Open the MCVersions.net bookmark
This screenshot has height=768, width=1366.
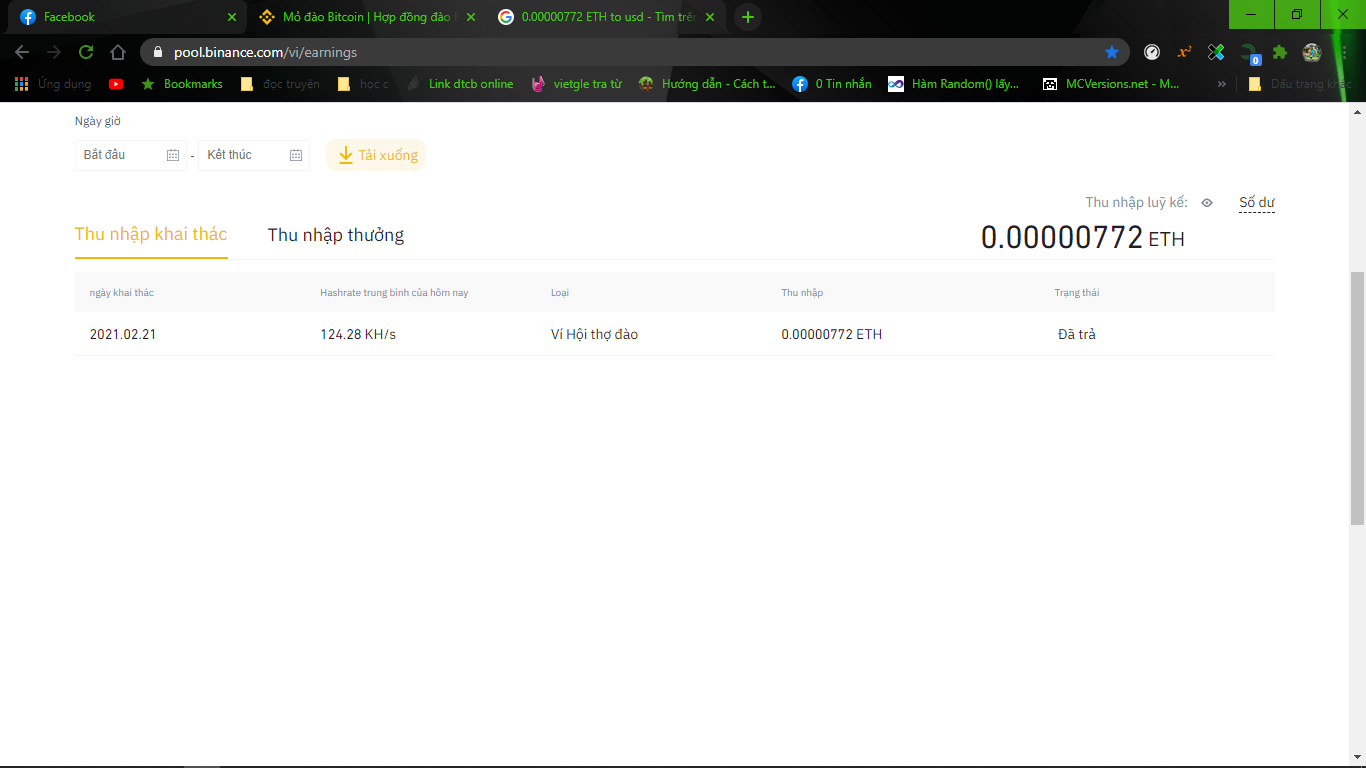1111,84
